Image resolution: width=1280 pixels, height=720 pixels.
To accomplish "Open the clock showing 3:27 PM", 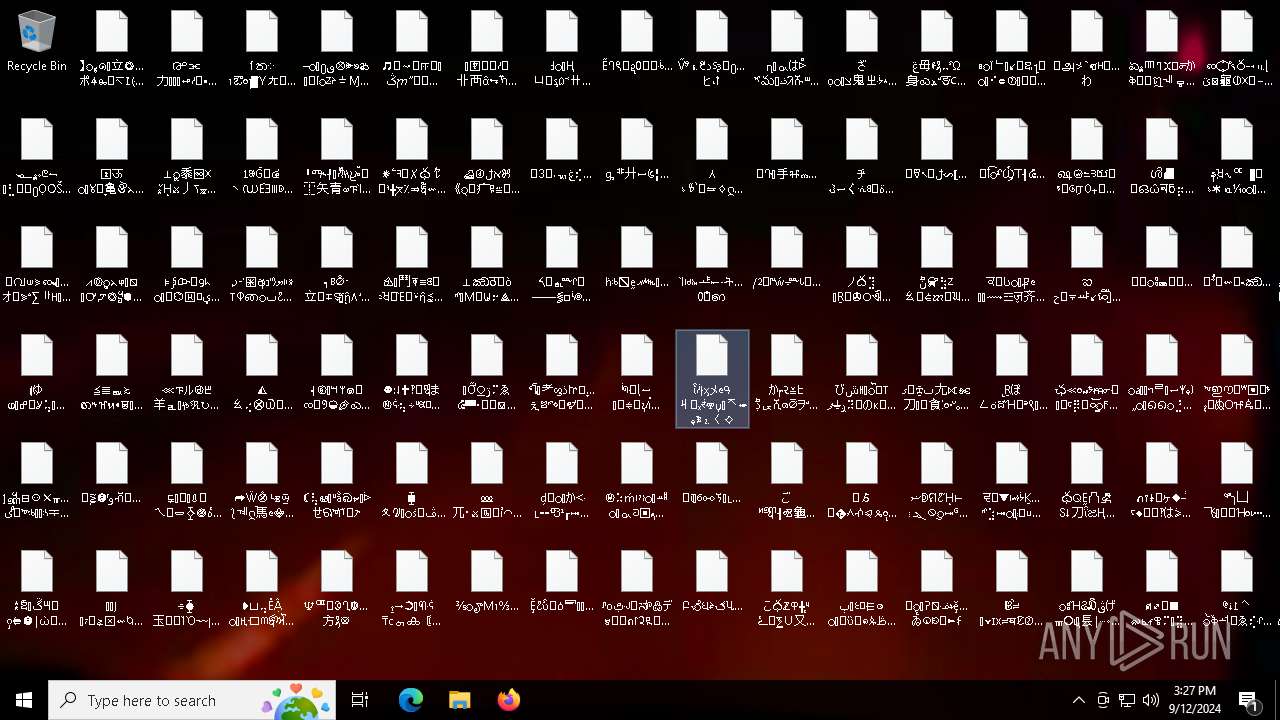I will coord(1194,700).
